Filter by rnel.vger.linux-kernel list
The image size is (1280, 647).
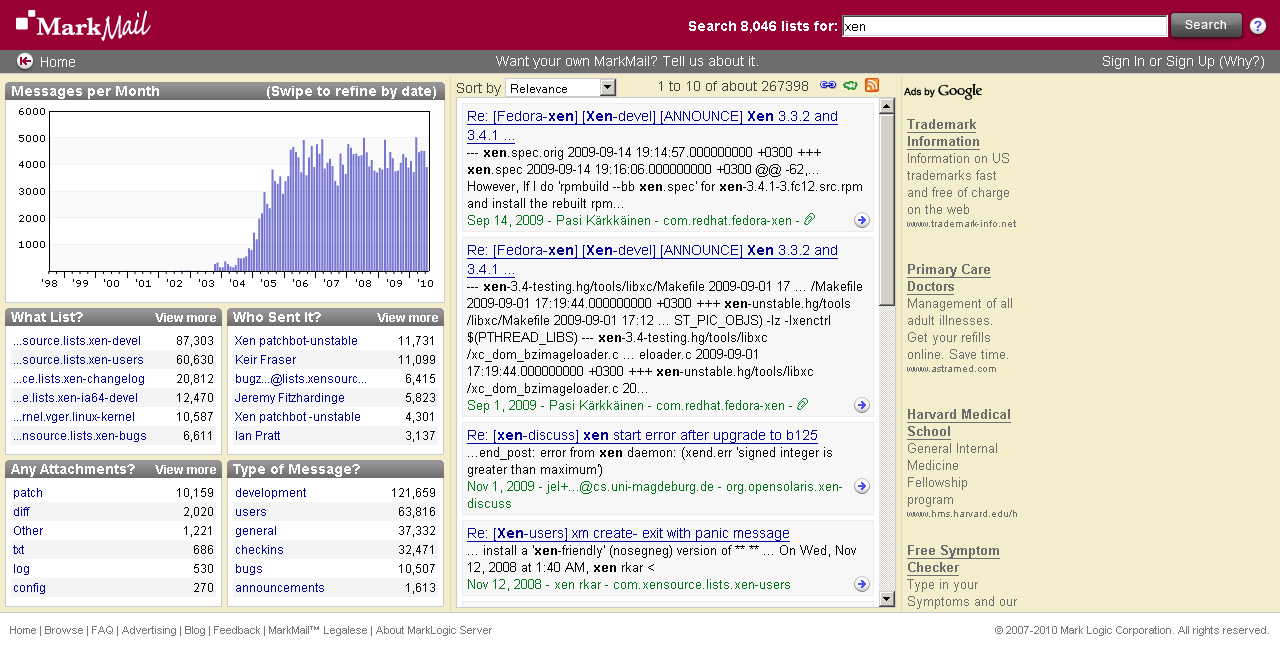(x=74, y=417)
